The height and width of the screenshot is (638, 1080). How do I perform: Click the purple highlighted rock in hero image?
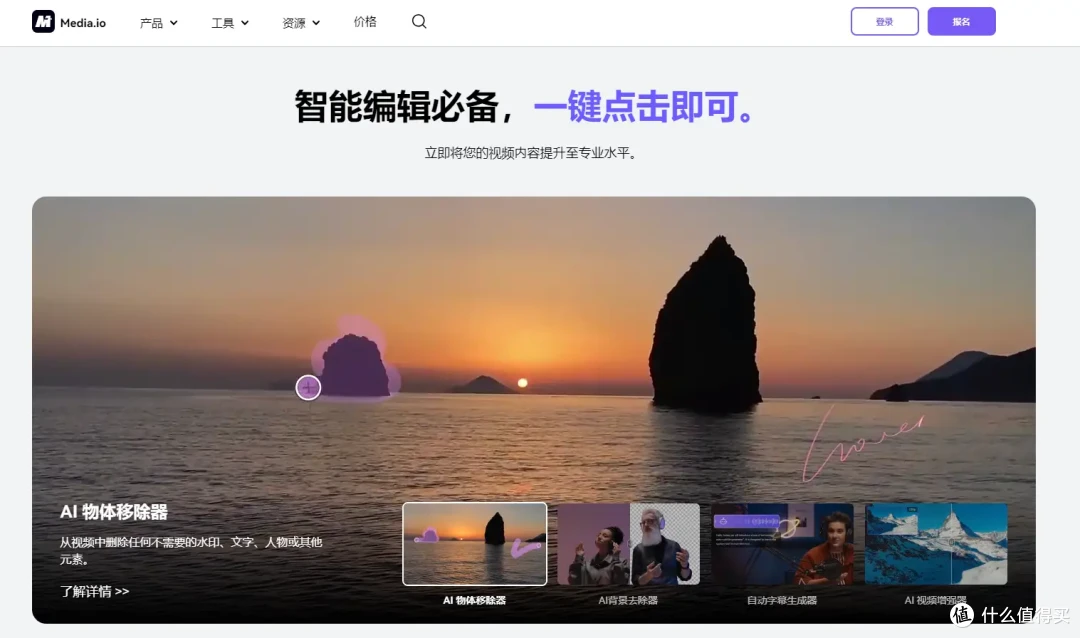point(354,365)
